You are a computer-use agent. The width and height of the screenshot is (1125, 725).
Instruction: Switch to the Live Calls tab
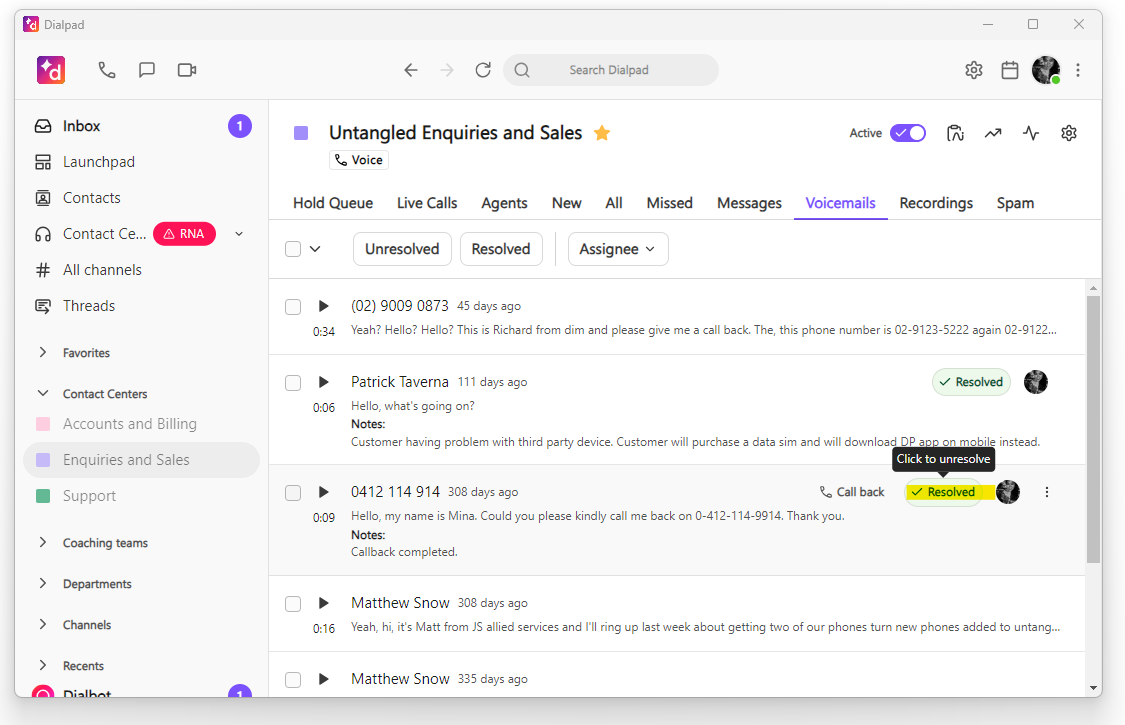click(x=427, y=203)
